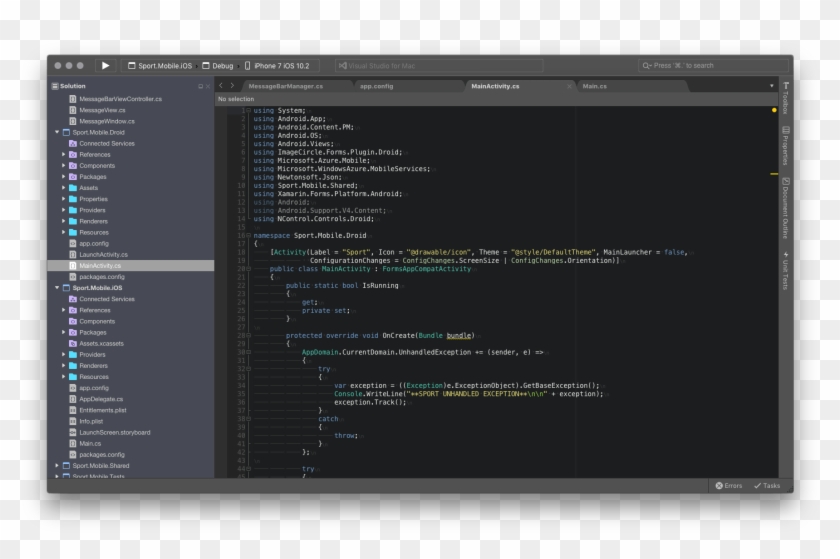Focus the 'Press ⌘. to search' box
Screen dimensions: 840x559
(713, 65)
